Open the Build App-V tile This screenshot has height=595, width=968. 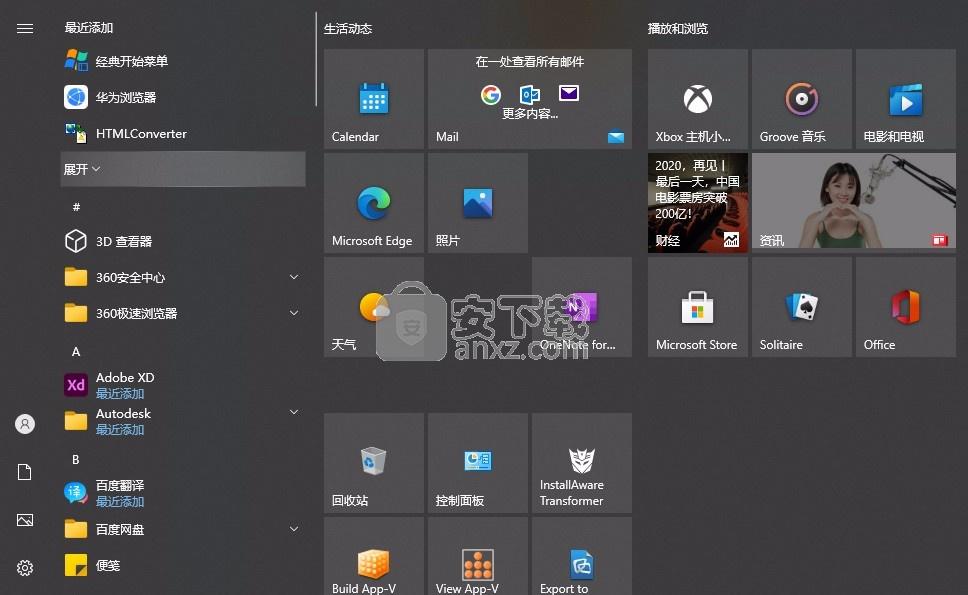(x=374, y=556)
